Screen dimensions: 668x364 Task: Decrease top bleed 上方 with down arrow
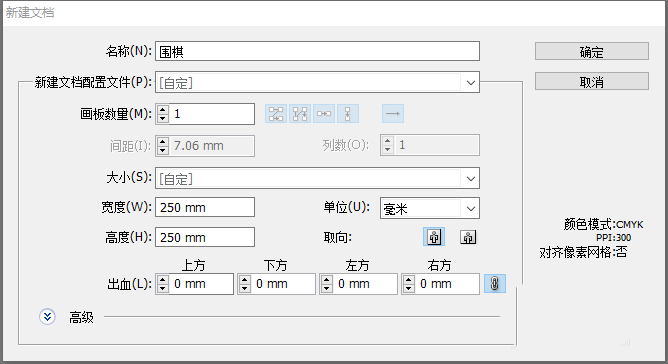[x=163, y=288]
